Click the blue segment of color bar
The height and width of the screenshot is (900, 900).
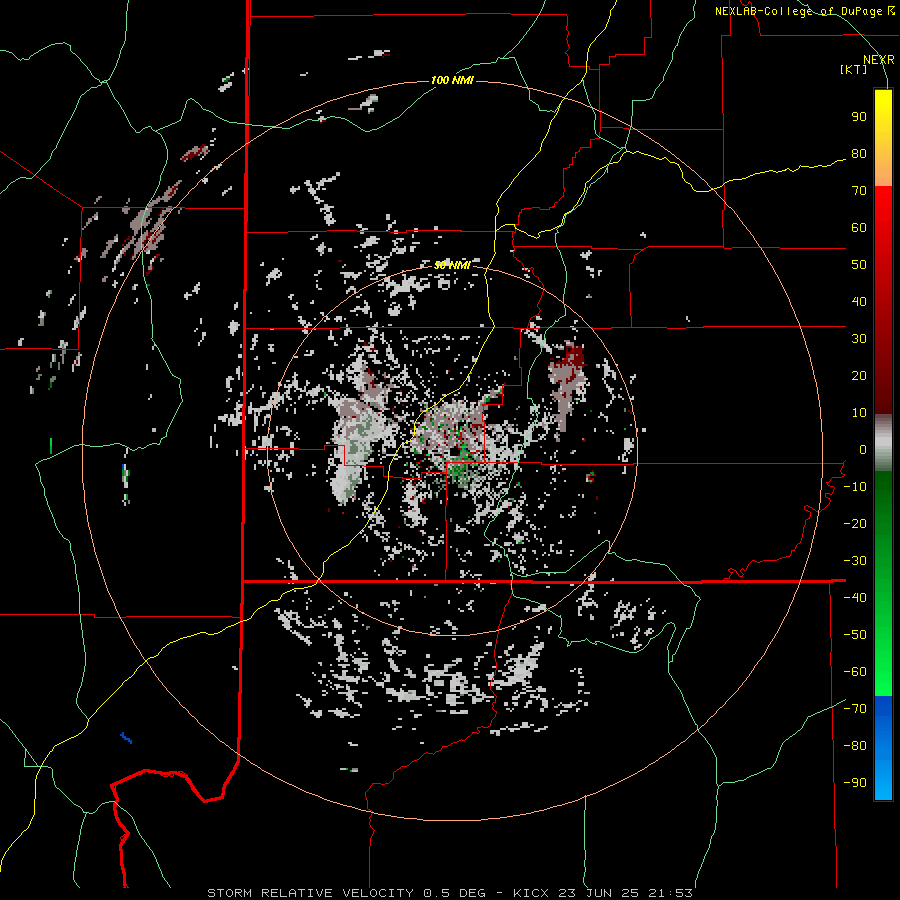[883, 748]
